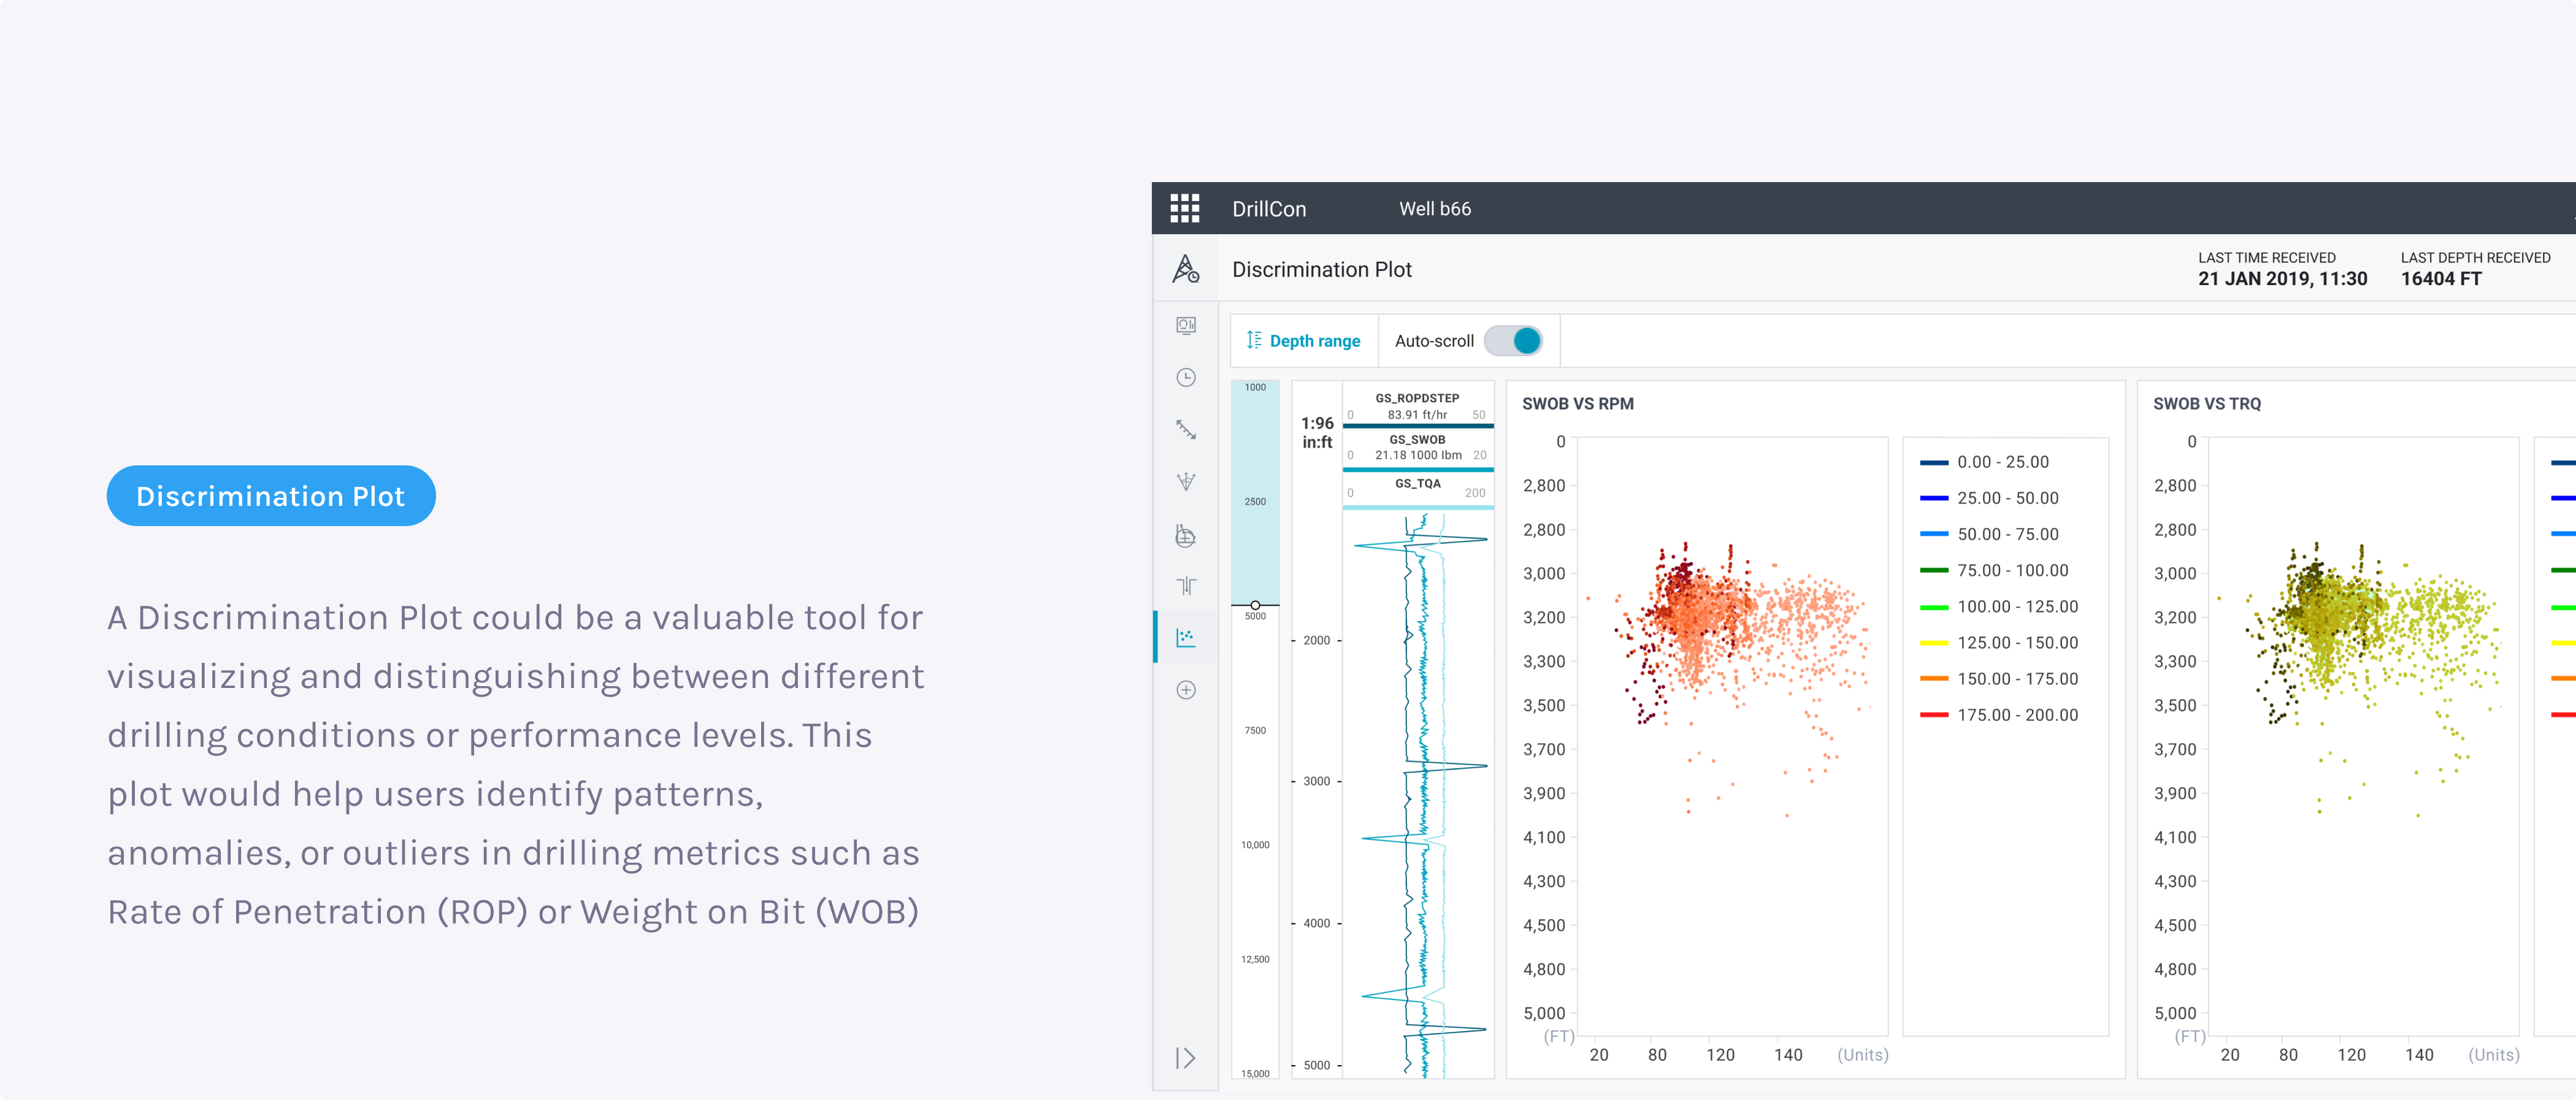Open the clock time view icon
Screen dimensions: 2576x1100
[1185, 377]
